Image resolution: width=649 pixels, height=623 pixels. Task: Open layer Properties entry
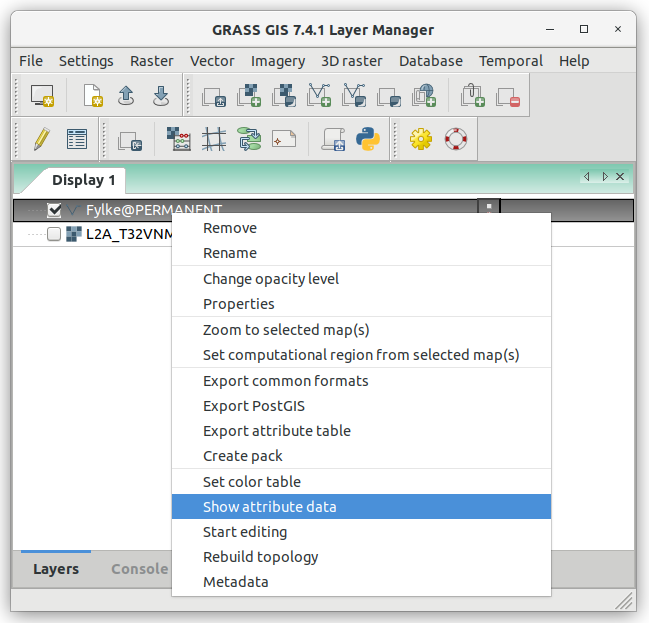(361, 304)
